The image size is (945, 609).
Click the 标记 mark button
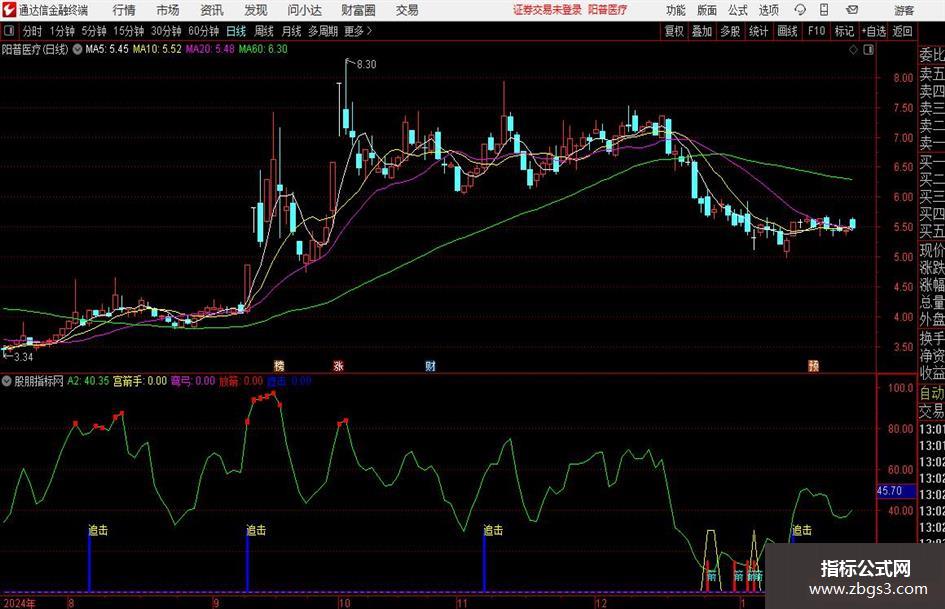point(844,31)
